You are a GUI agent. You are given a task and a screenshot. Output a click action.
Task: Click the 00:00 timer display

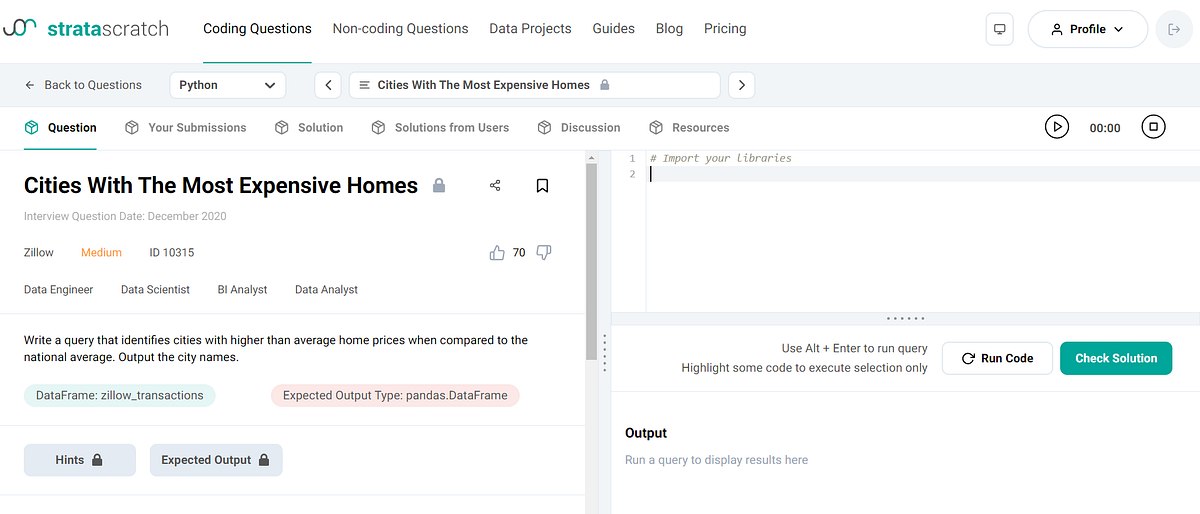point(1105,128)
